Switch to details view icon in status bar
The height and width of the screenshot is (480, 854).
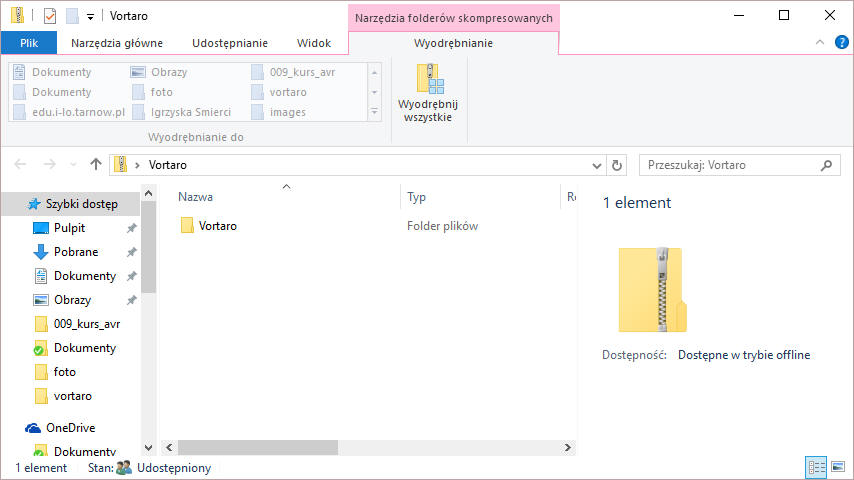coord(813,467)
